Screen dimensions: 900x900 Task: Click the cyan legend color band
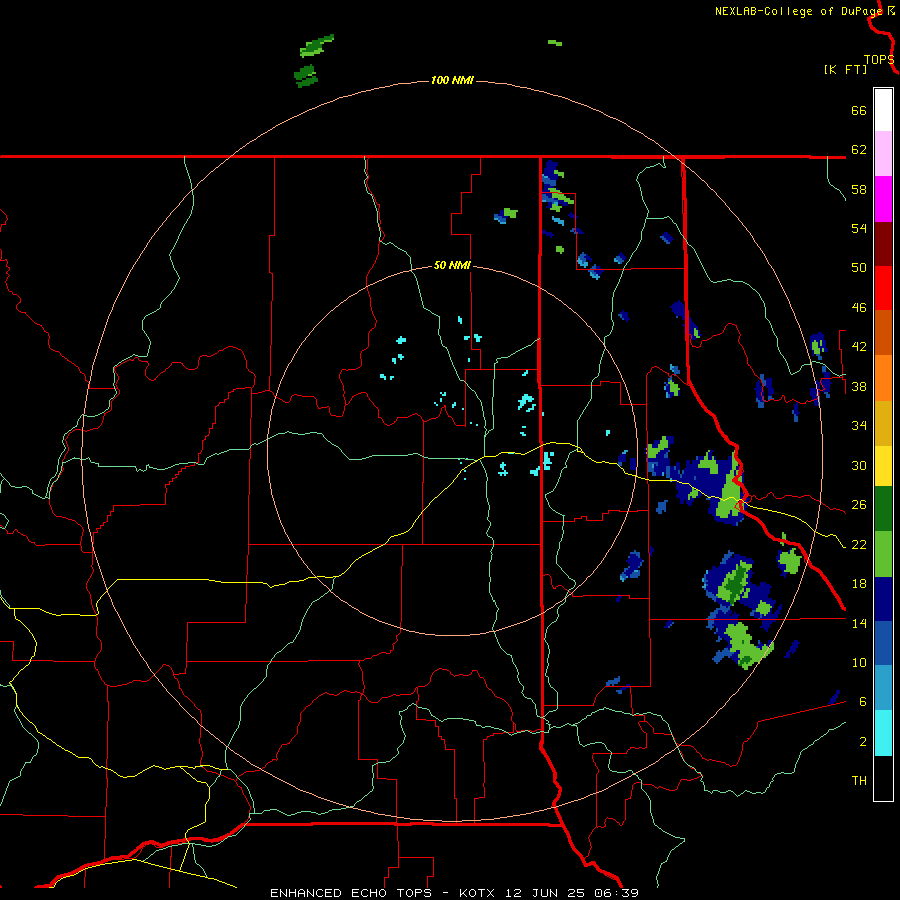883,733
